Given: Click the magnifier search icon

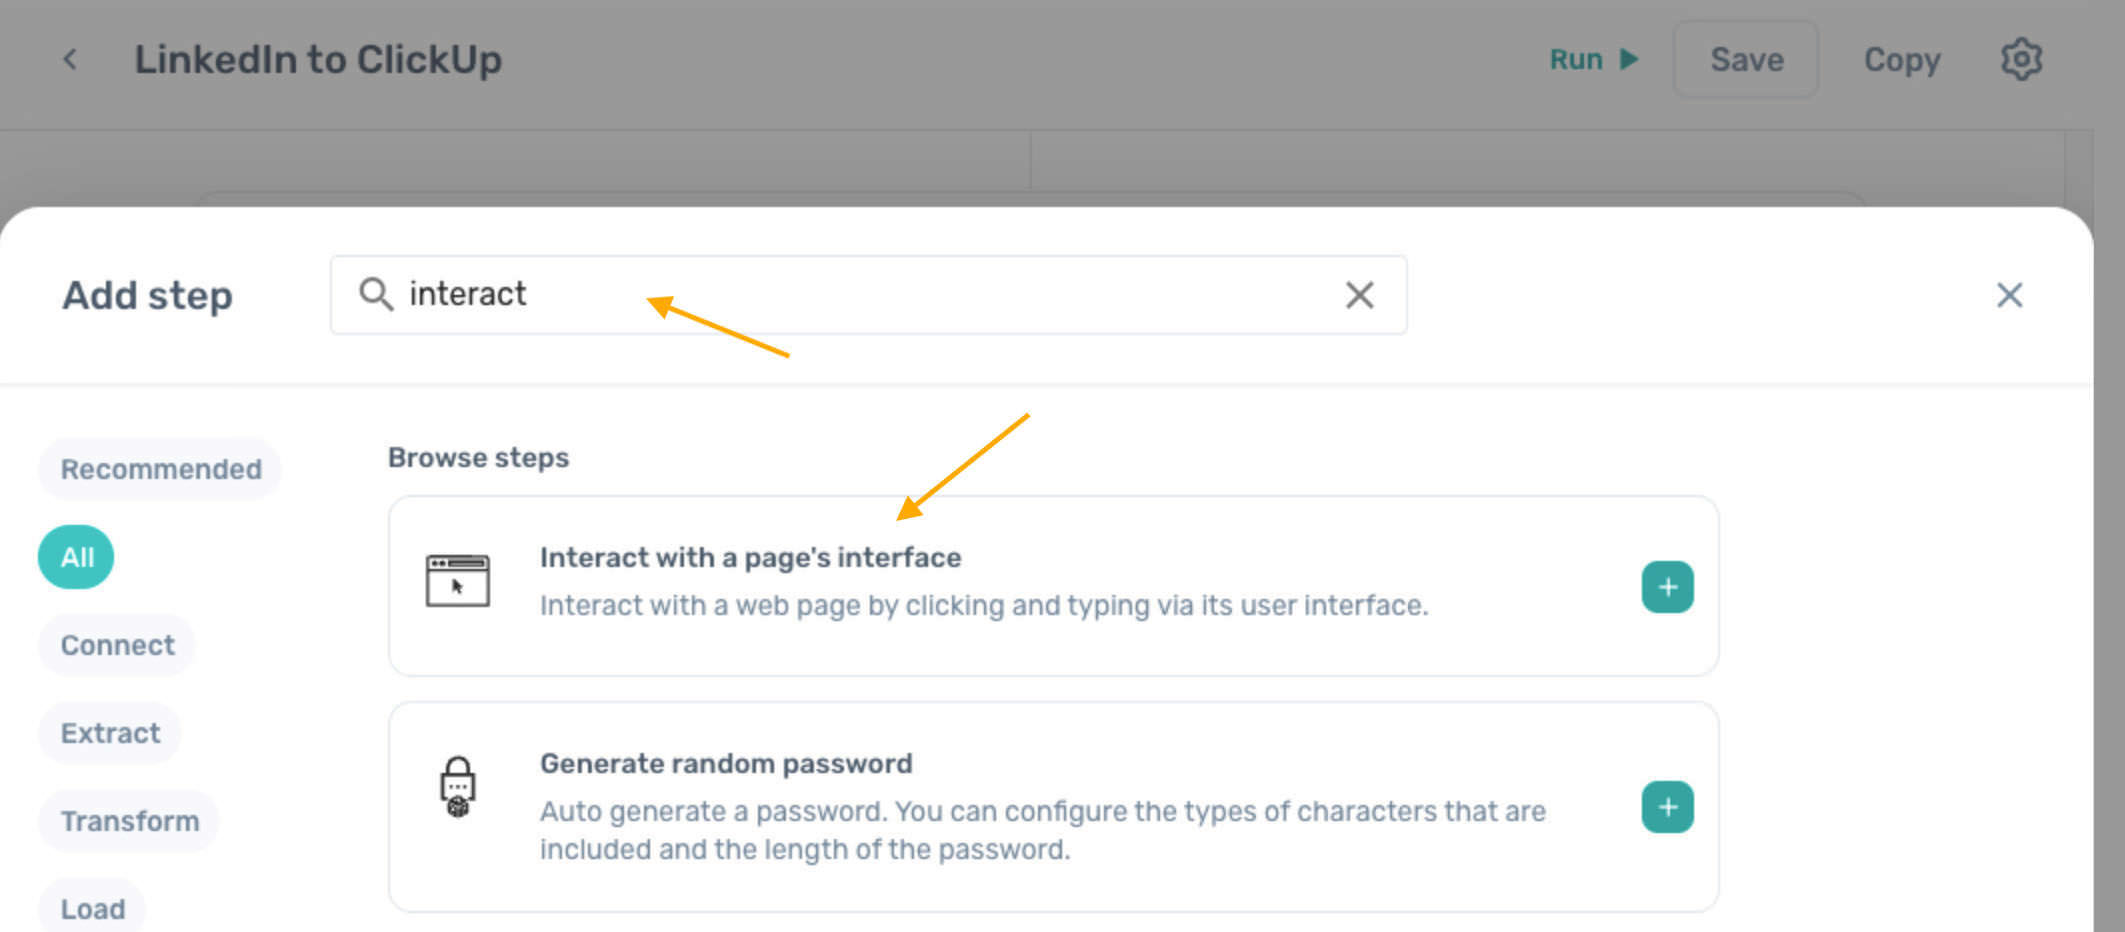Looking at the screenshot, I should click(376, 294).
